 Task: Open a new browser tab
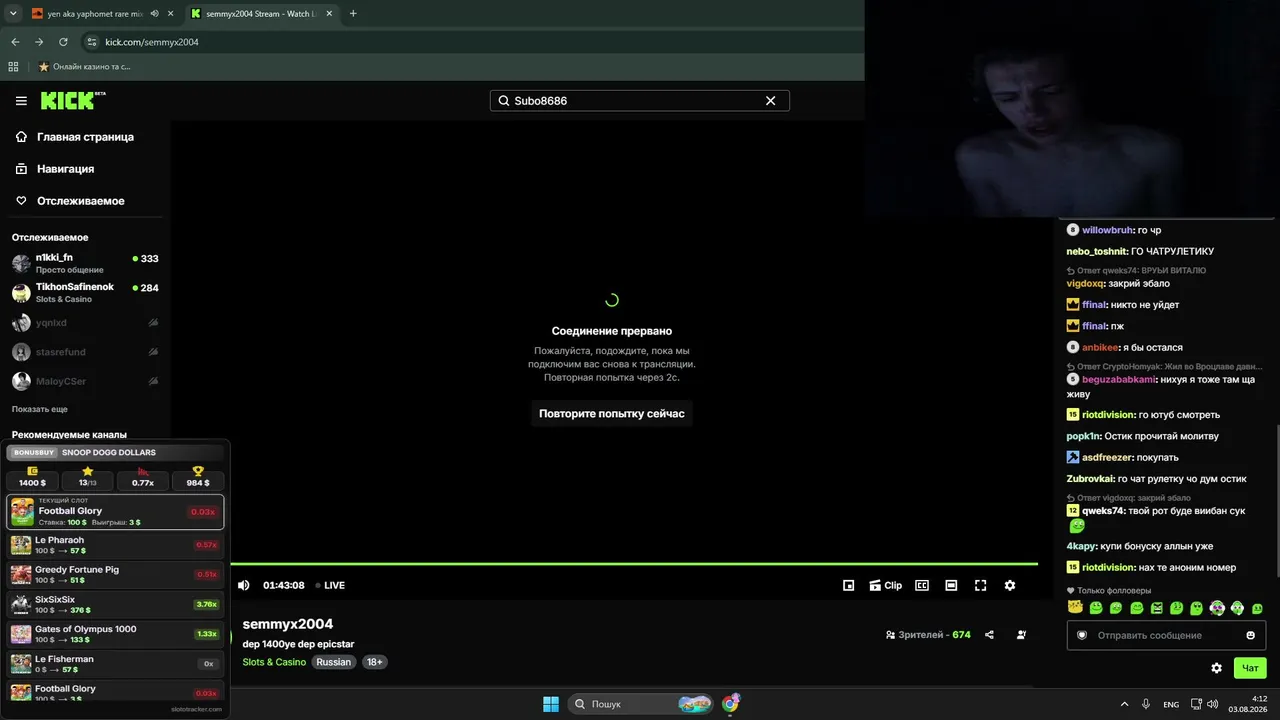(353, 14)
